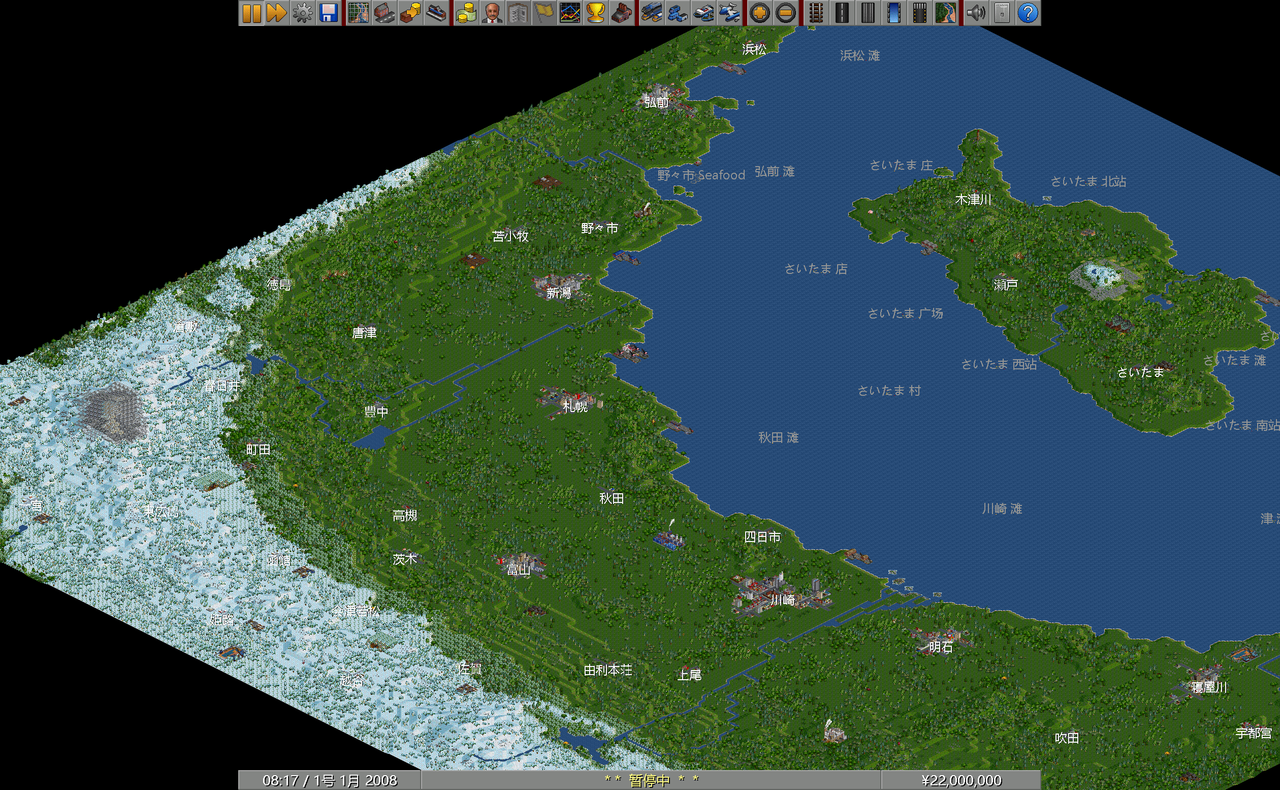Select the 川崎 town label
This screenshot has height=790, width=1280.
[x=782, y=600]
